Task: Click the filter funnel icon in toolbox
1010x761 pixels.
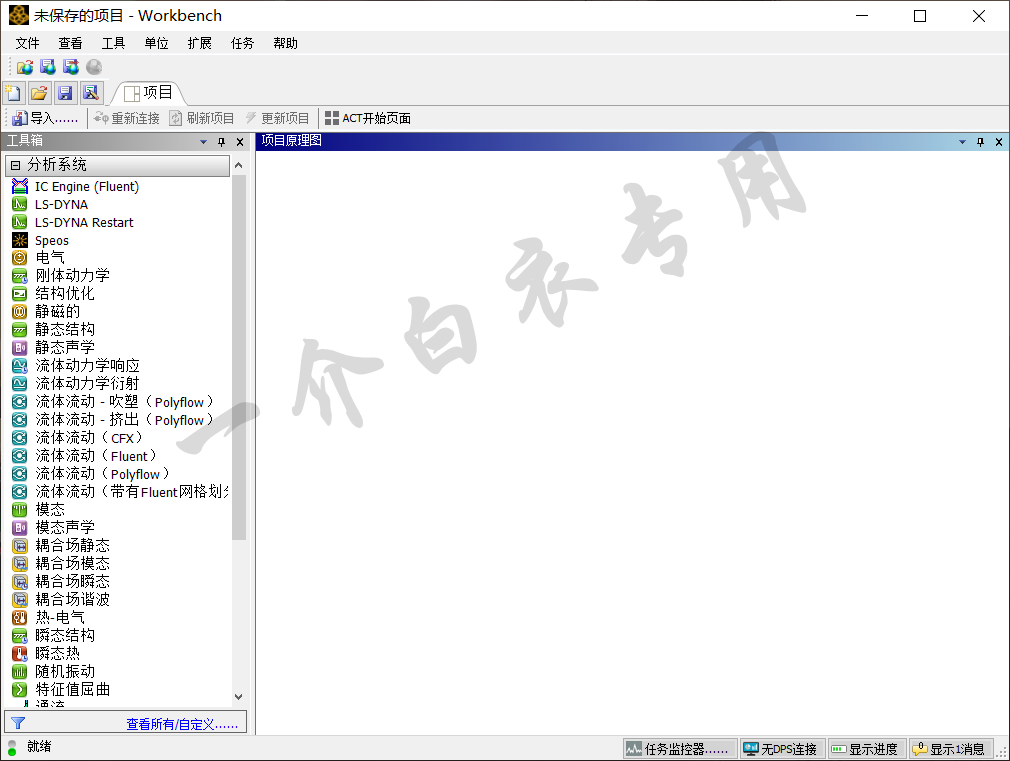Action: [18, 723]
